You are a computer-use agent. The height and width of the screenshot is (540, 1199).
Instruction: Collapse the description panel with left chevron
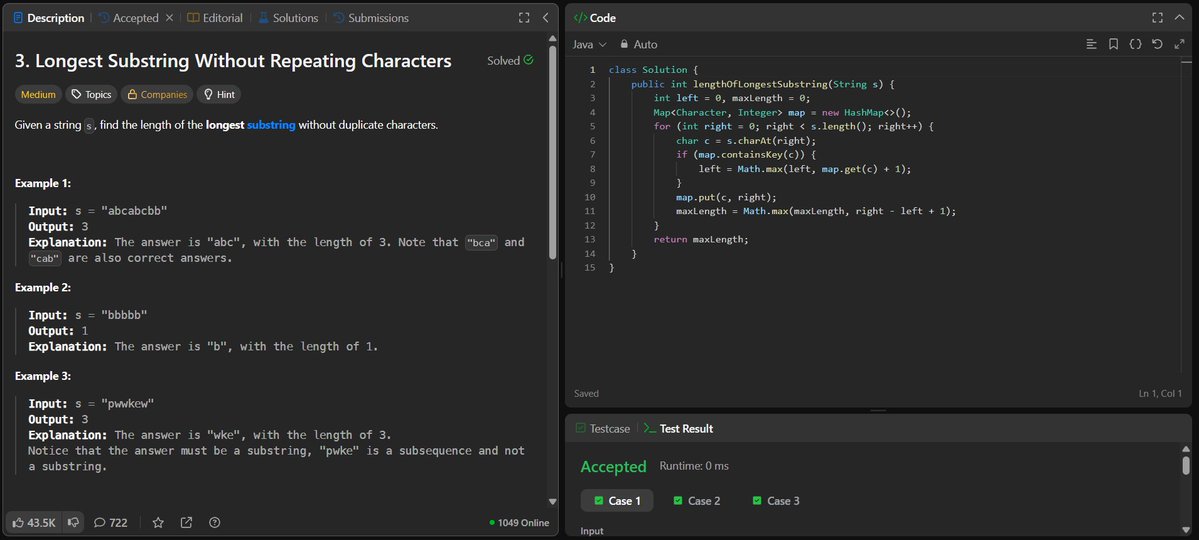coord(545,18)
